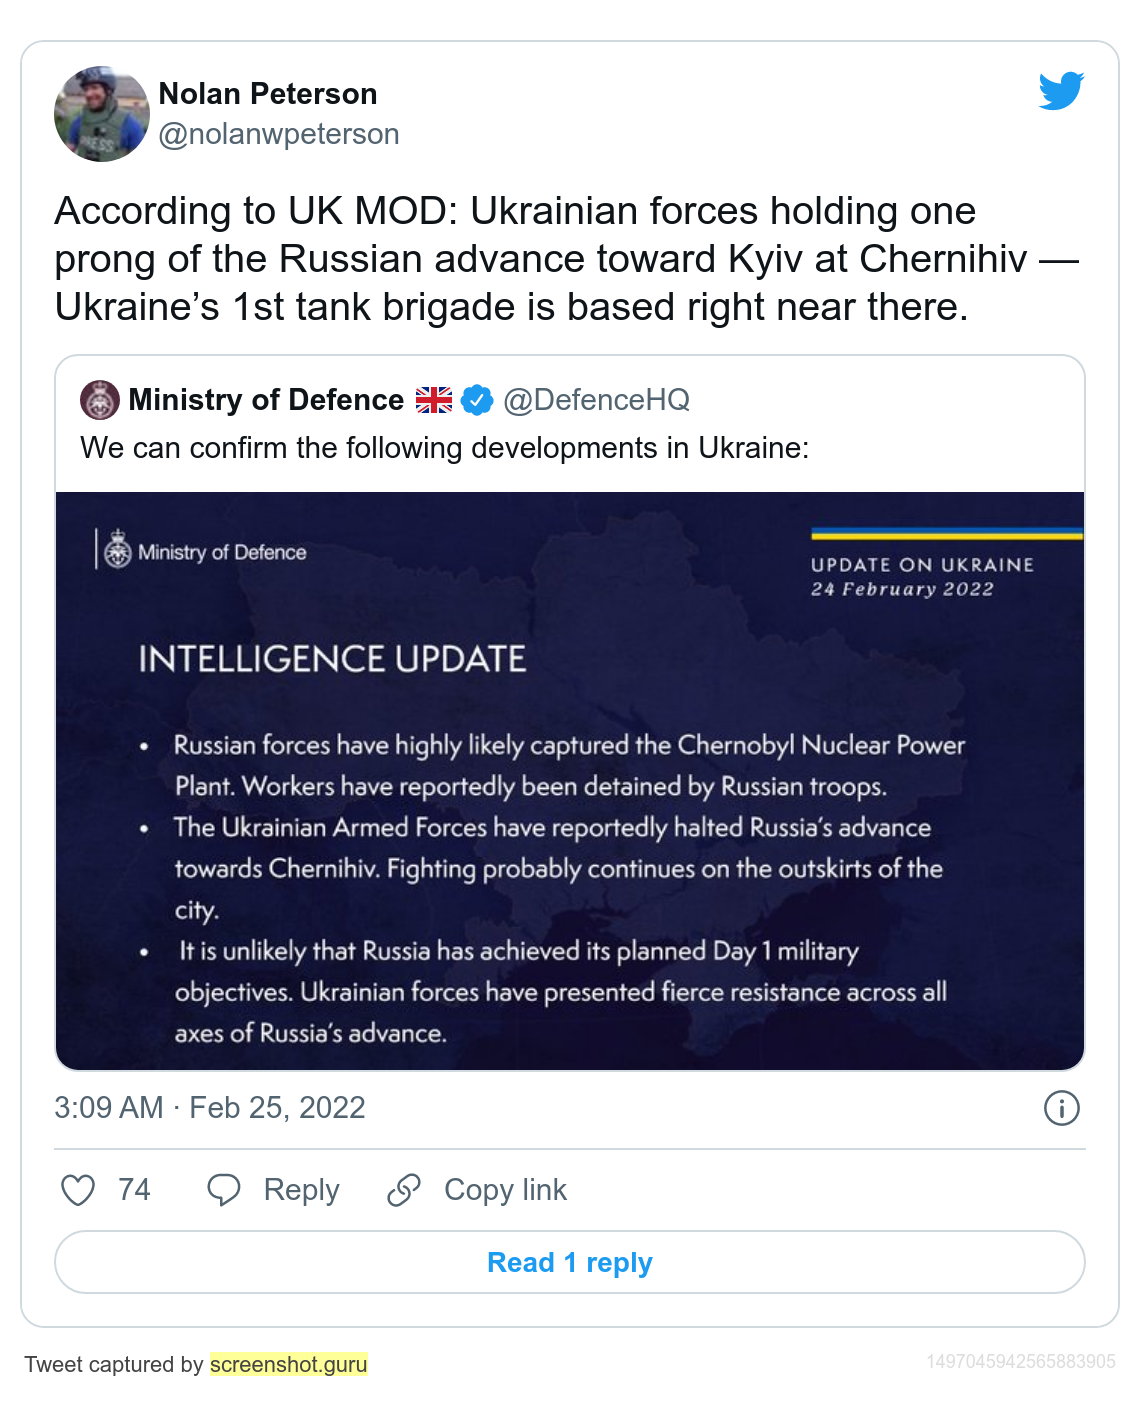Open the @nolanwpeterson handle link

point(279,134)
